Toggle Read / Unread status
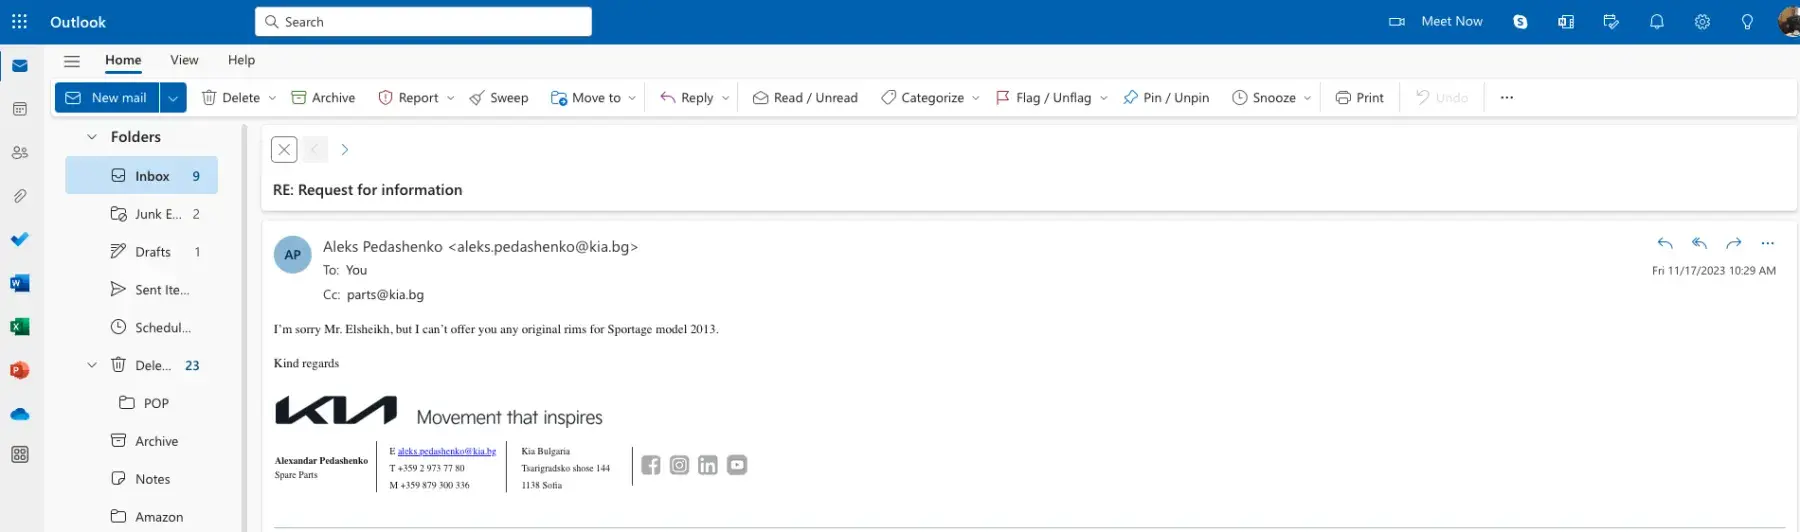Image resolution: width=1800 pixels, height=532 pixels. coord(805,98)
